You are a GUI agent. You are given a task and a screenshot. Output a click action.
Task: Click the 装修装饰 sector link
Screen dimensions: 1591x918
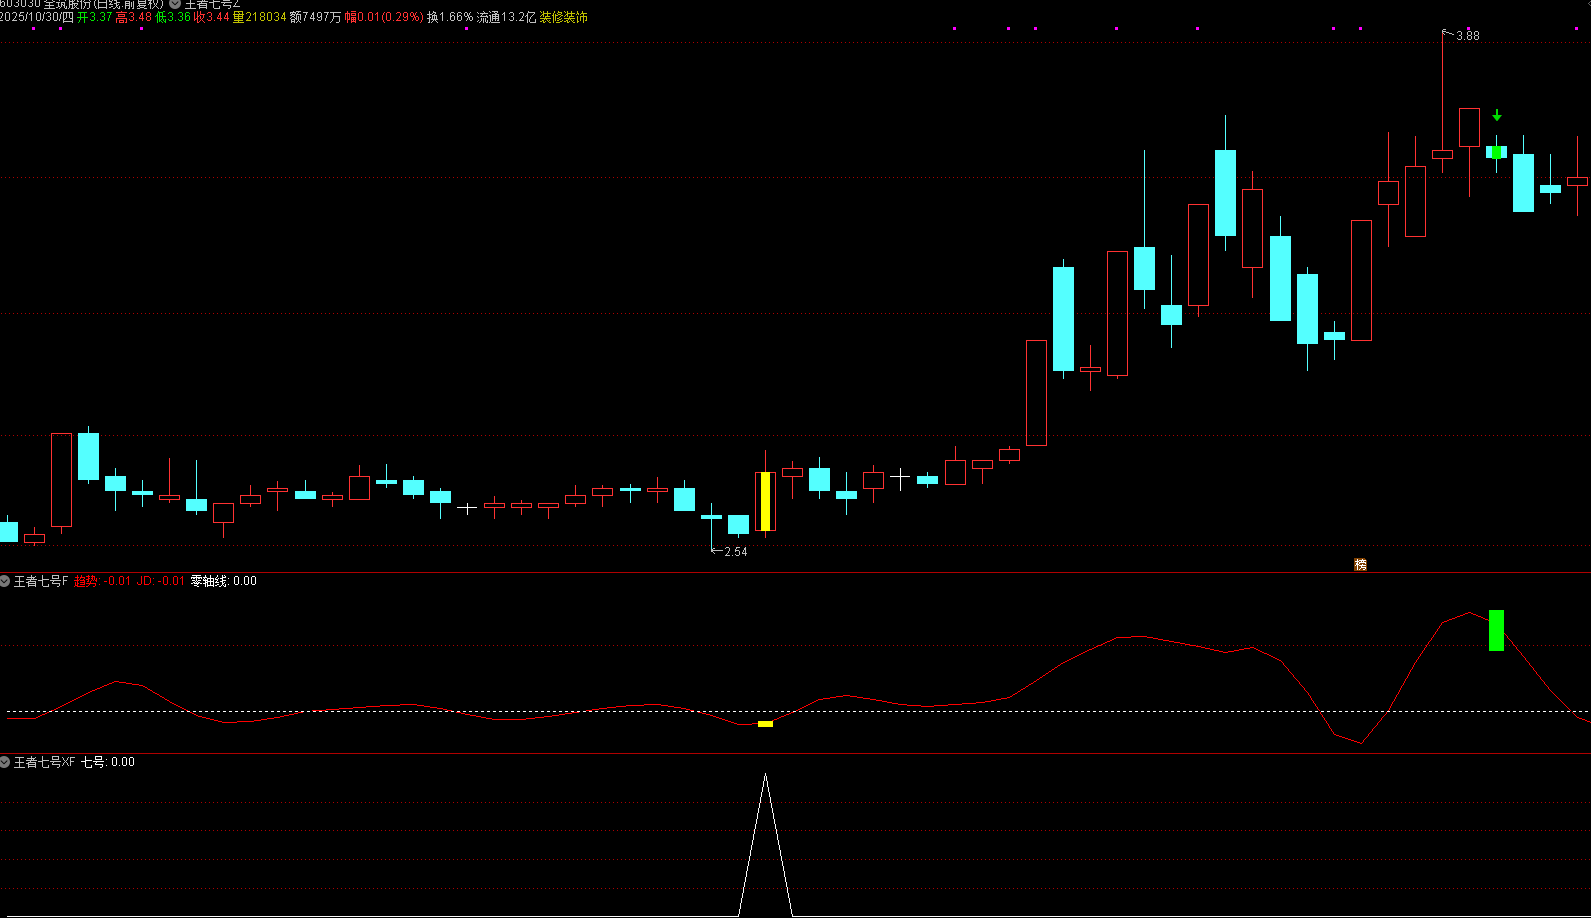point(563,17)
